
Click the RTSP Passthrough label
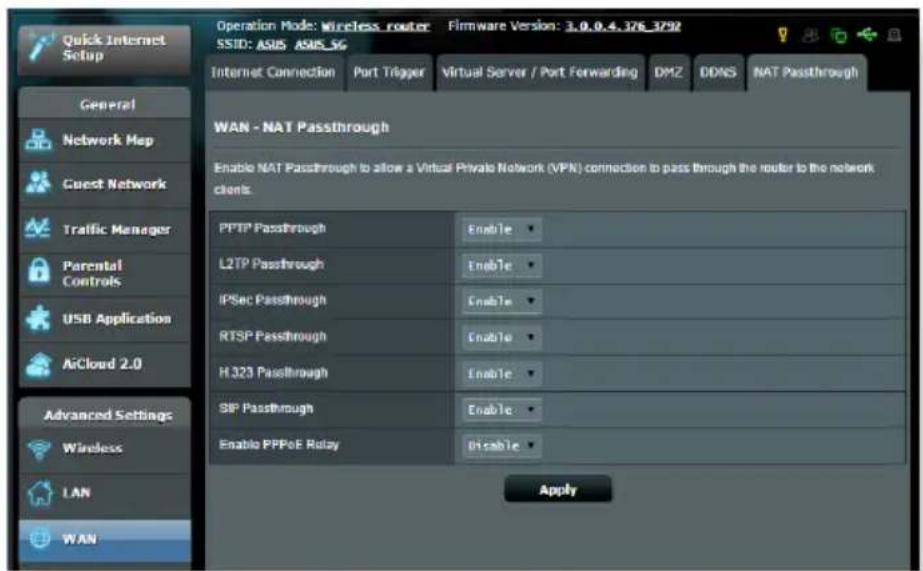coord(273,337)
